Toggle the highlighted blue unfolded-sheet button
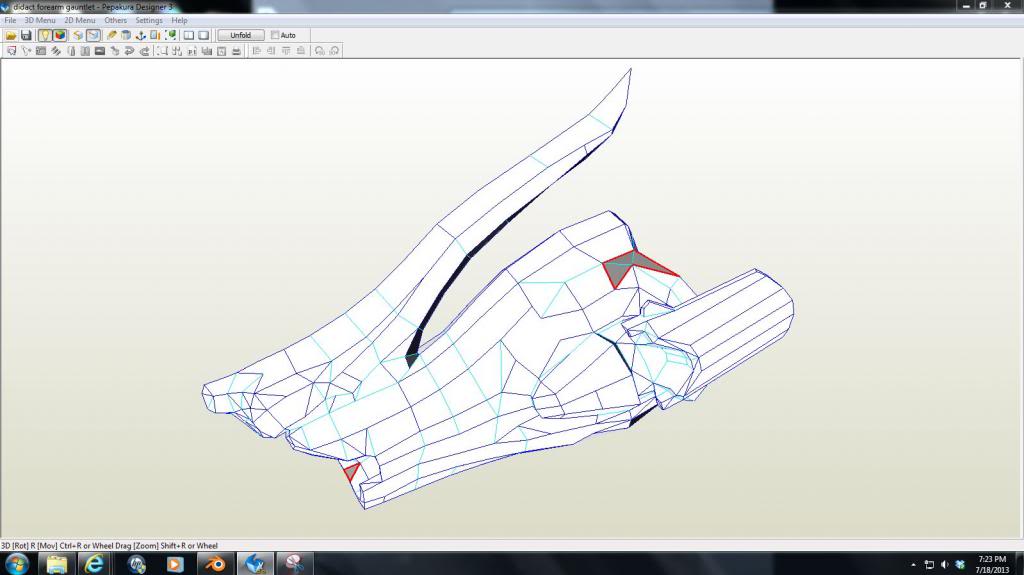1024x575 pixels. pos(93,35)
